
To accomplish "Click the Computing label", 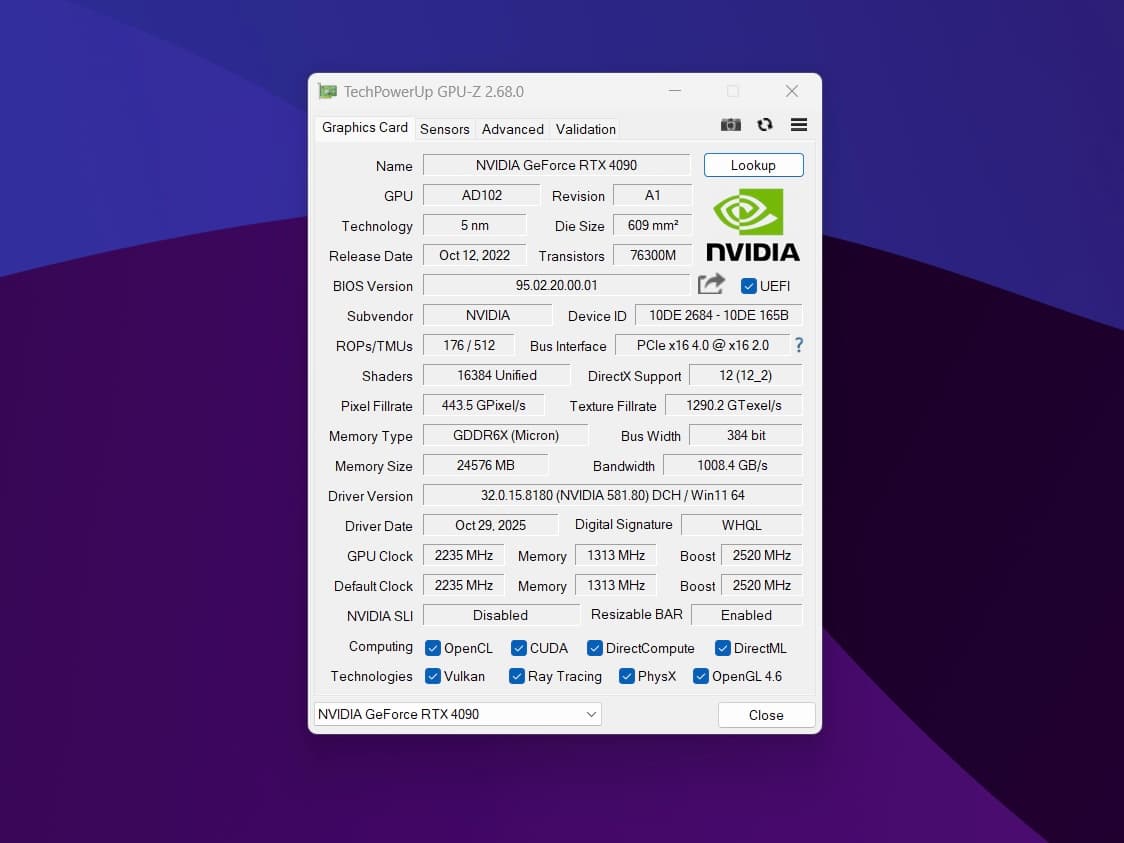I will 381,647.
